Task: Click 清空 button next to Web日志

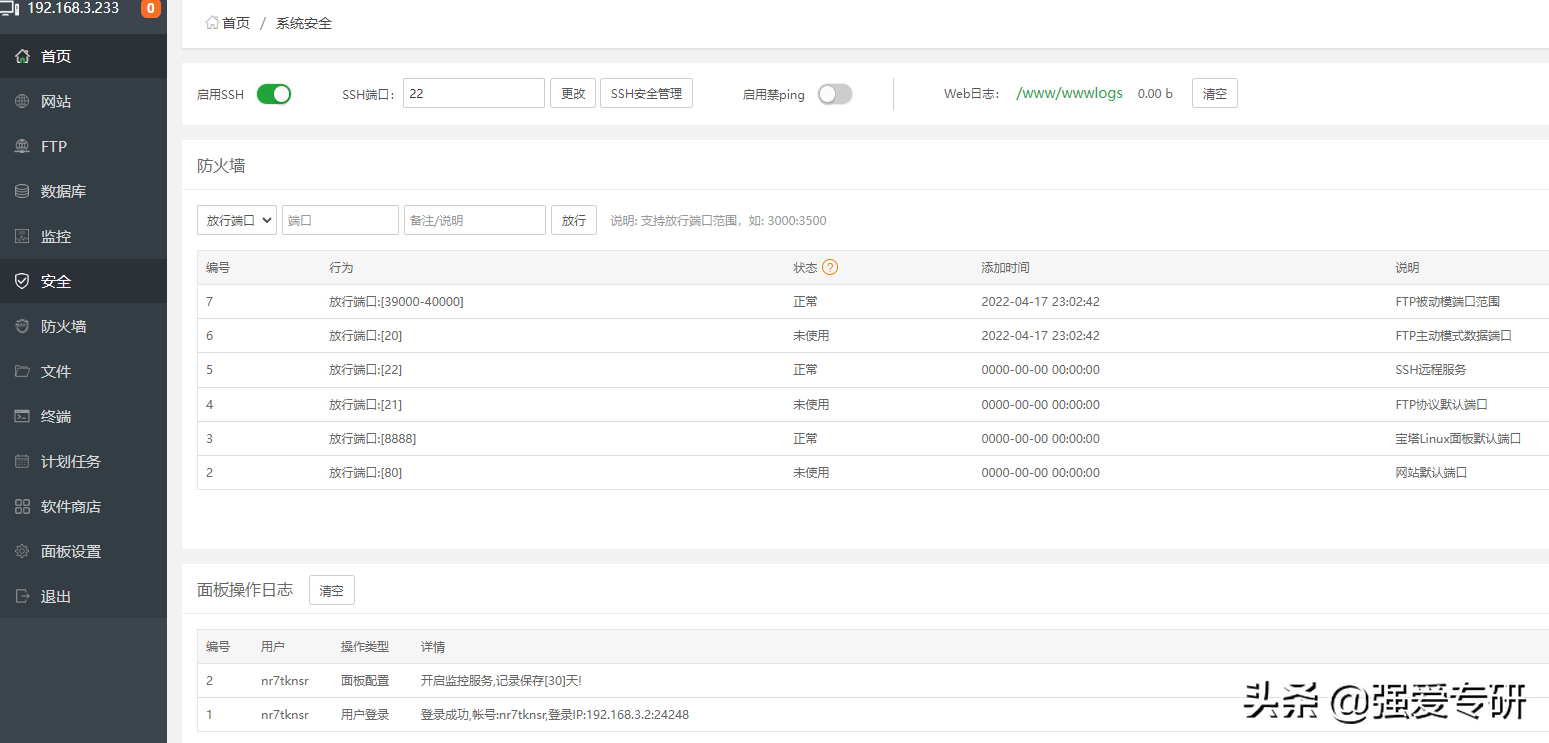Action: [x=1215, y=93]
